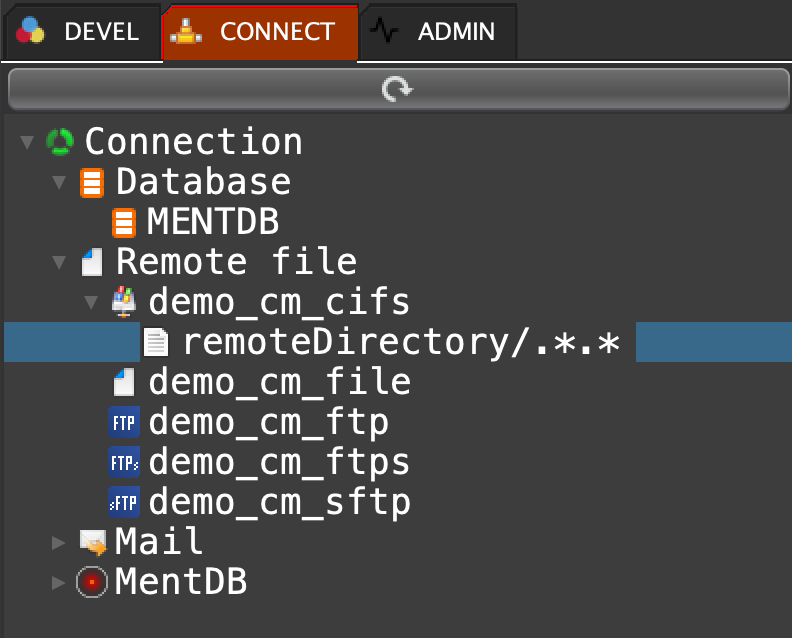This screenshot has height=638, width=792.
Task: Click the orange Database folder icon
Action: tap(92, 182)
